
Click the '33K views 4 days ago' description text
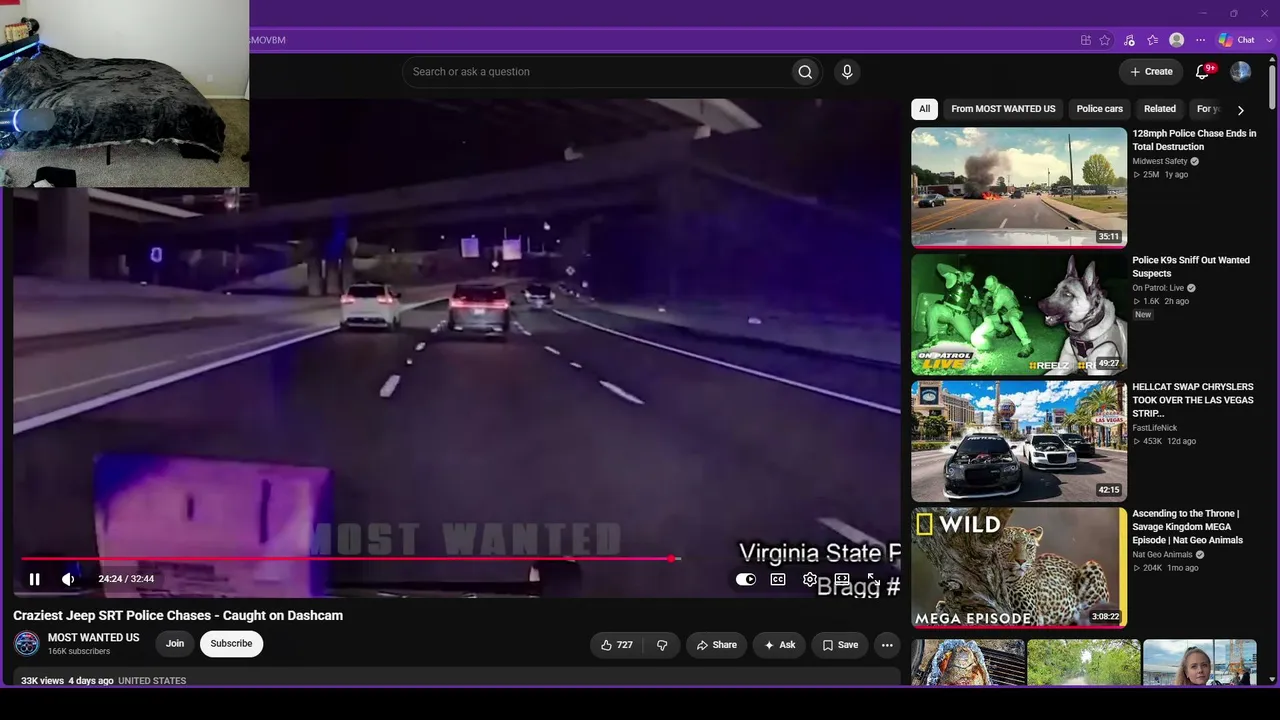pyautogui.click(x=68, y=681)
